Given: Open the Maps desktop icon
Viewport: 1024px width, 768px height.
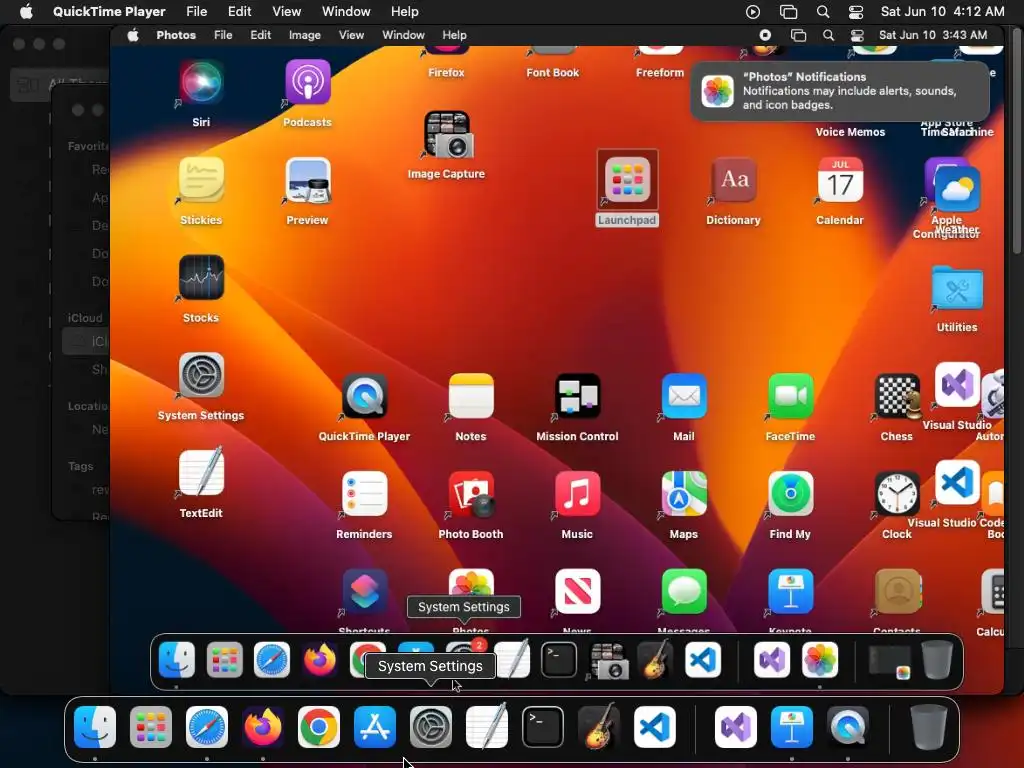Looking at the screenshot, I should click(684, 494).
